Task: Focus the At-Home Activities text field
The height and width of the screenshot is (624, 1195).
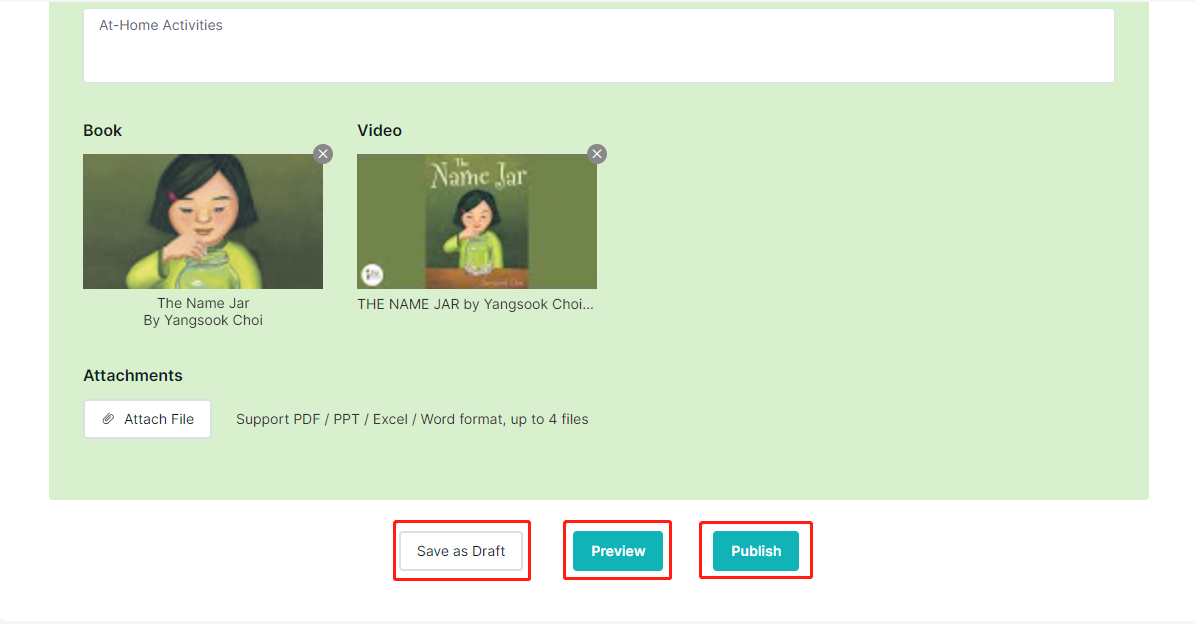Action: (x=598, y=45)
